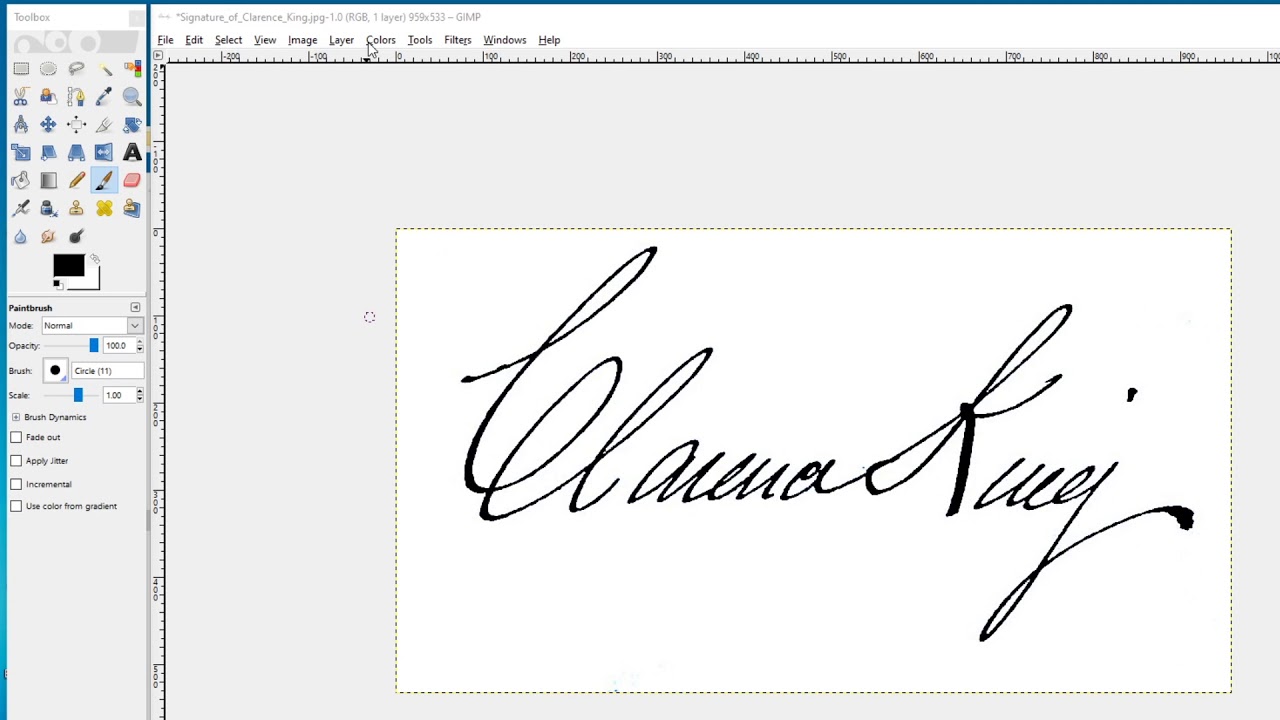This screenshot has width=1280, height=720.
Task: Select the Paintbrush tool
Action: tap(104, 181)
